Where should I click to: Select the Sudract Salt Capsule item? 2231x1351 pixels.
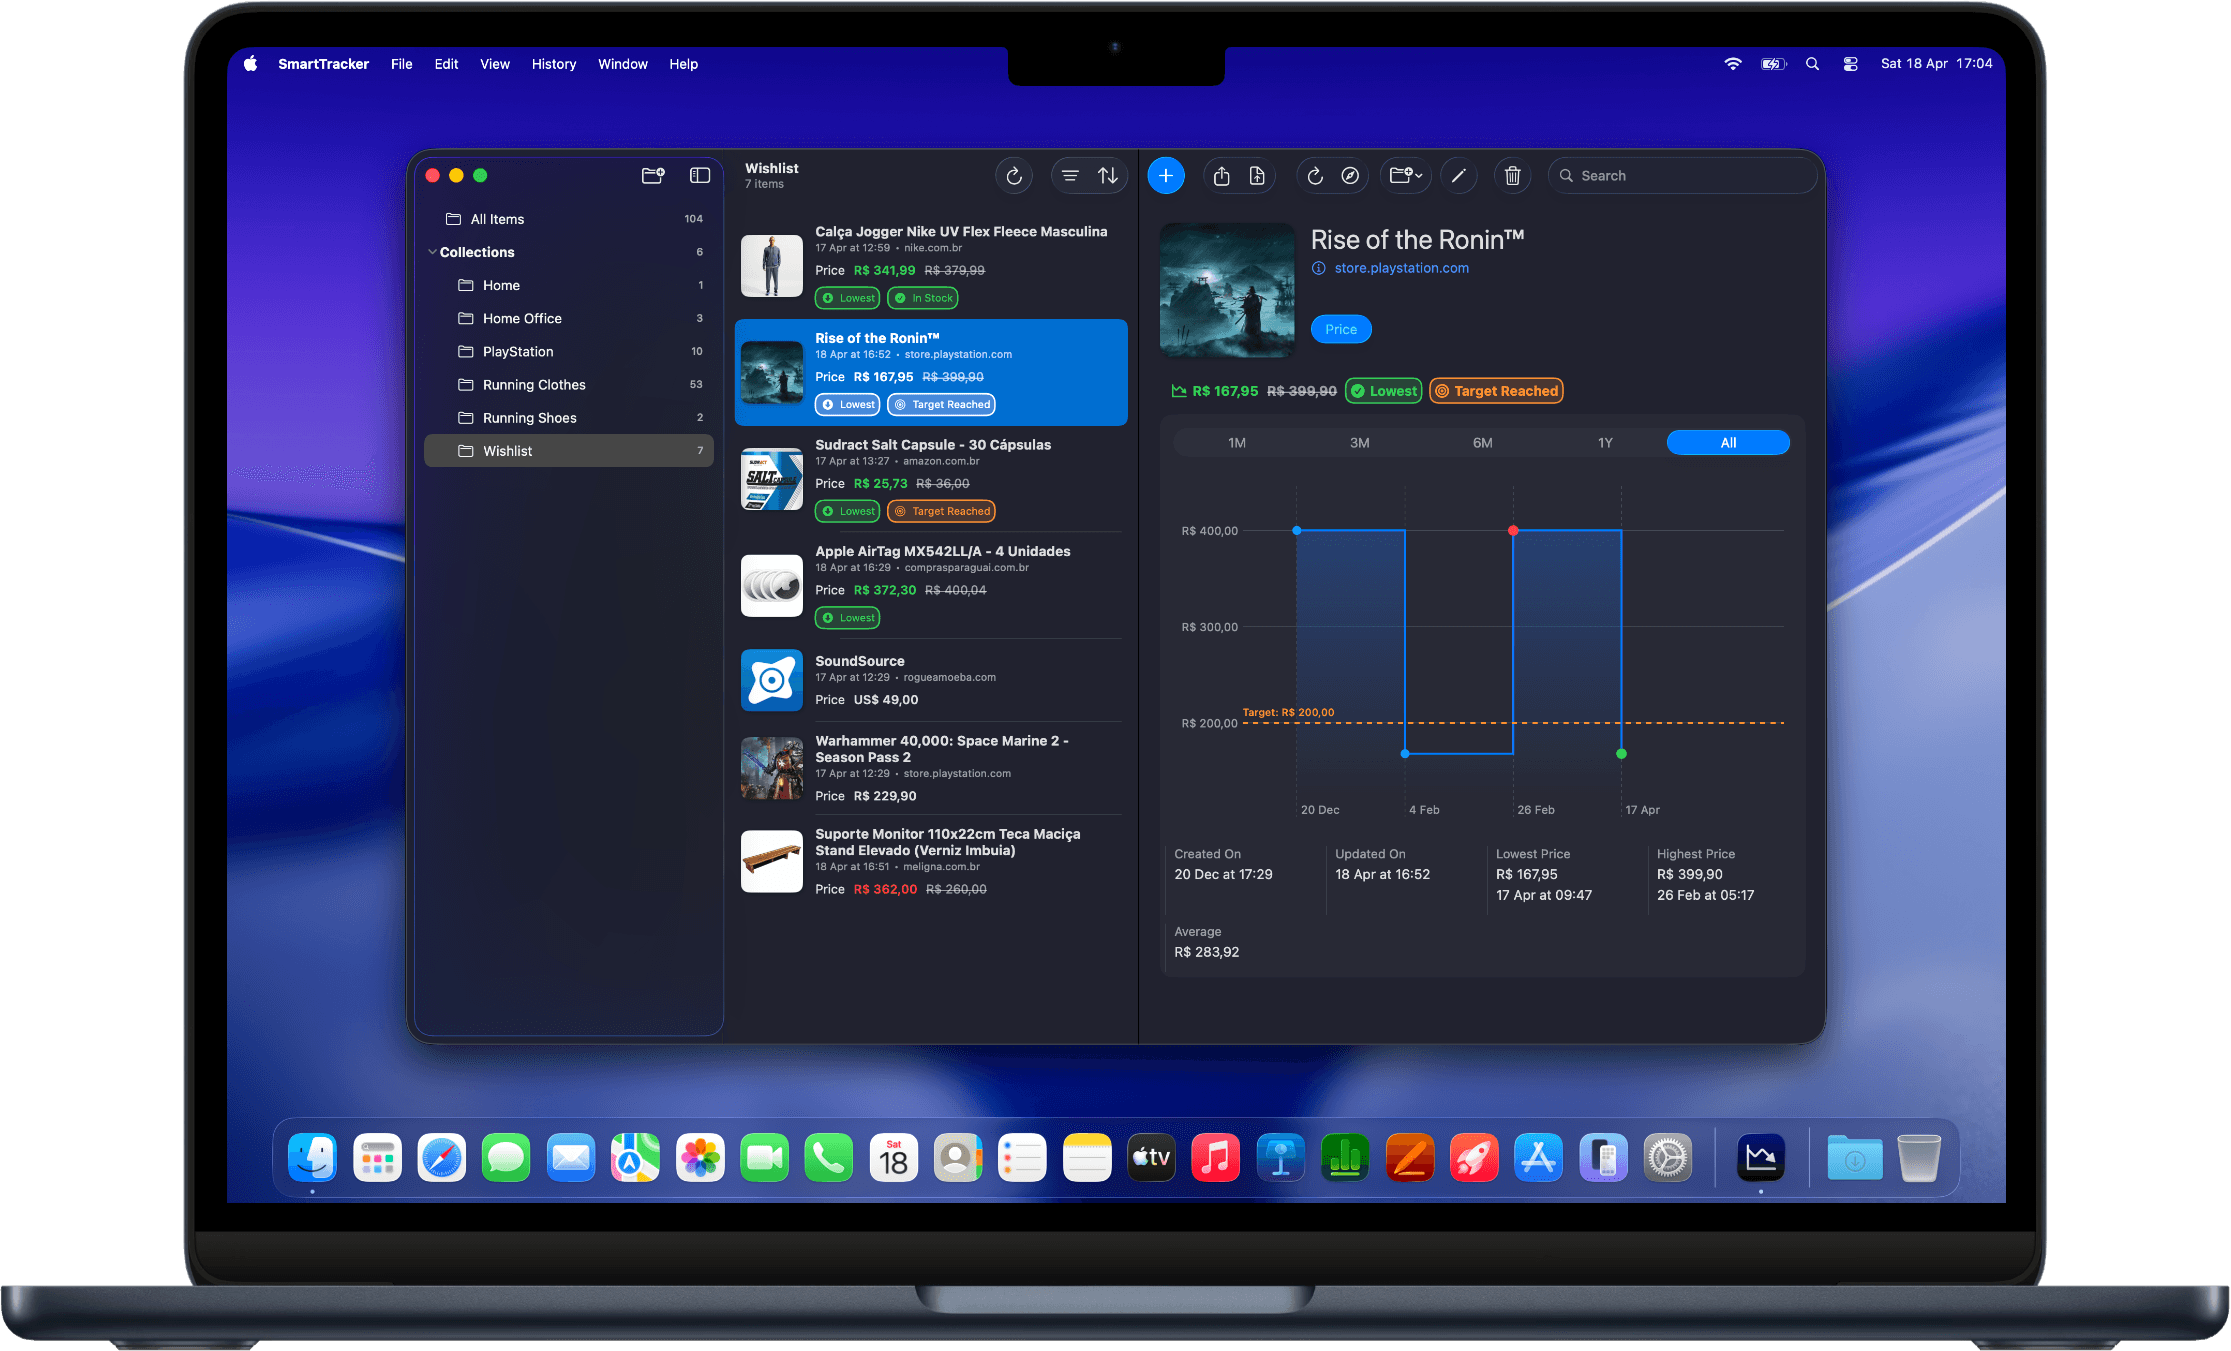931,478
